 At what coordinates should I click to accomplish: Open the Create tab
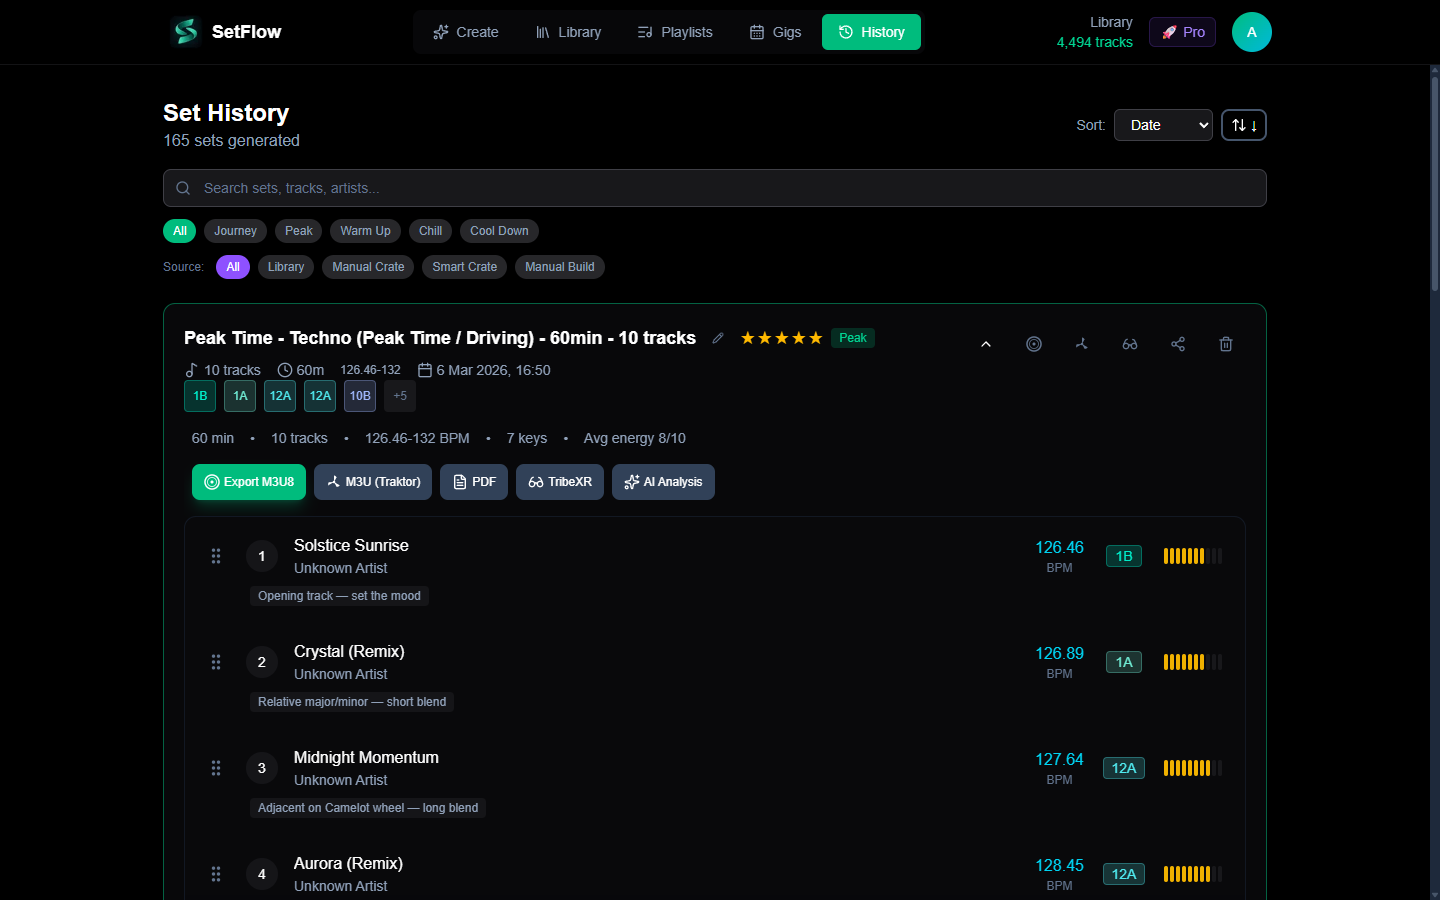tap(465, 32)
